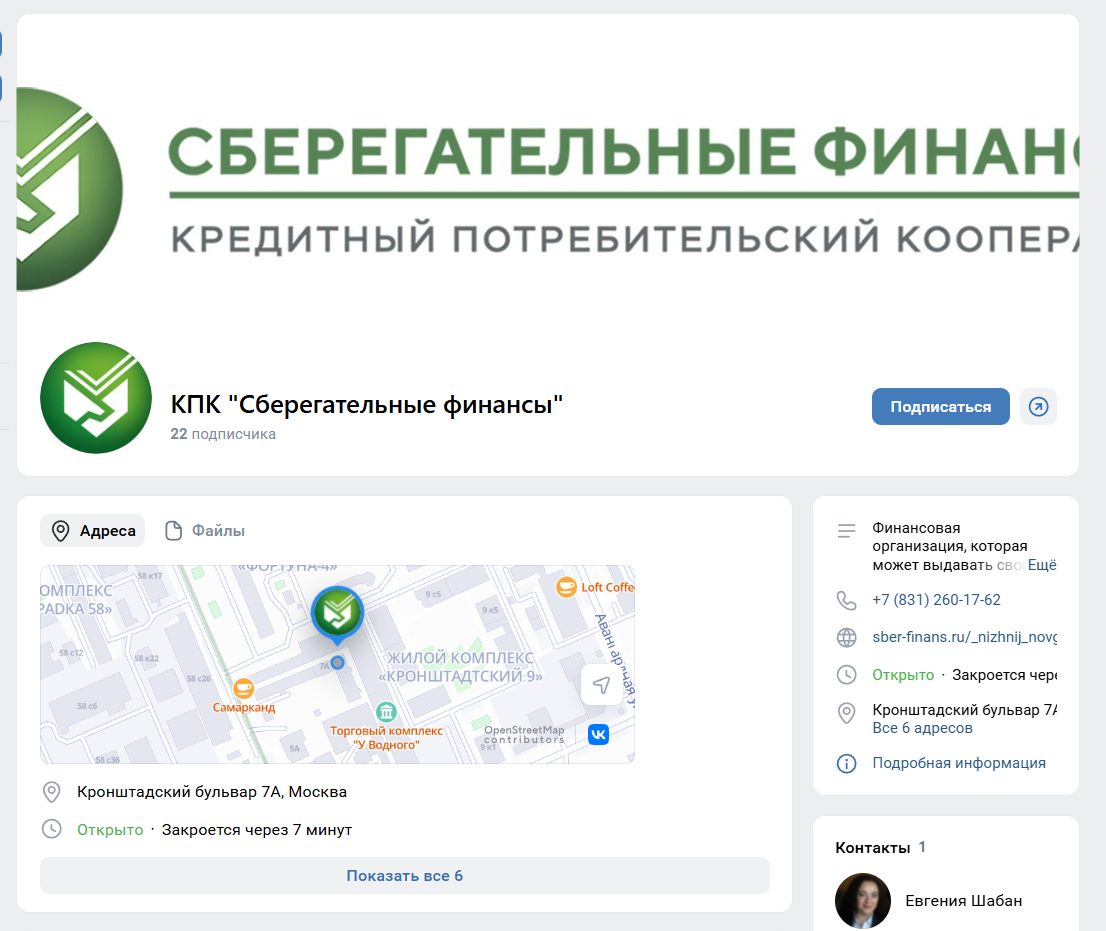Screen dimensions: 1106x931
Task: Click the Самарканд cafe marker on map
Action: (243, 695)
